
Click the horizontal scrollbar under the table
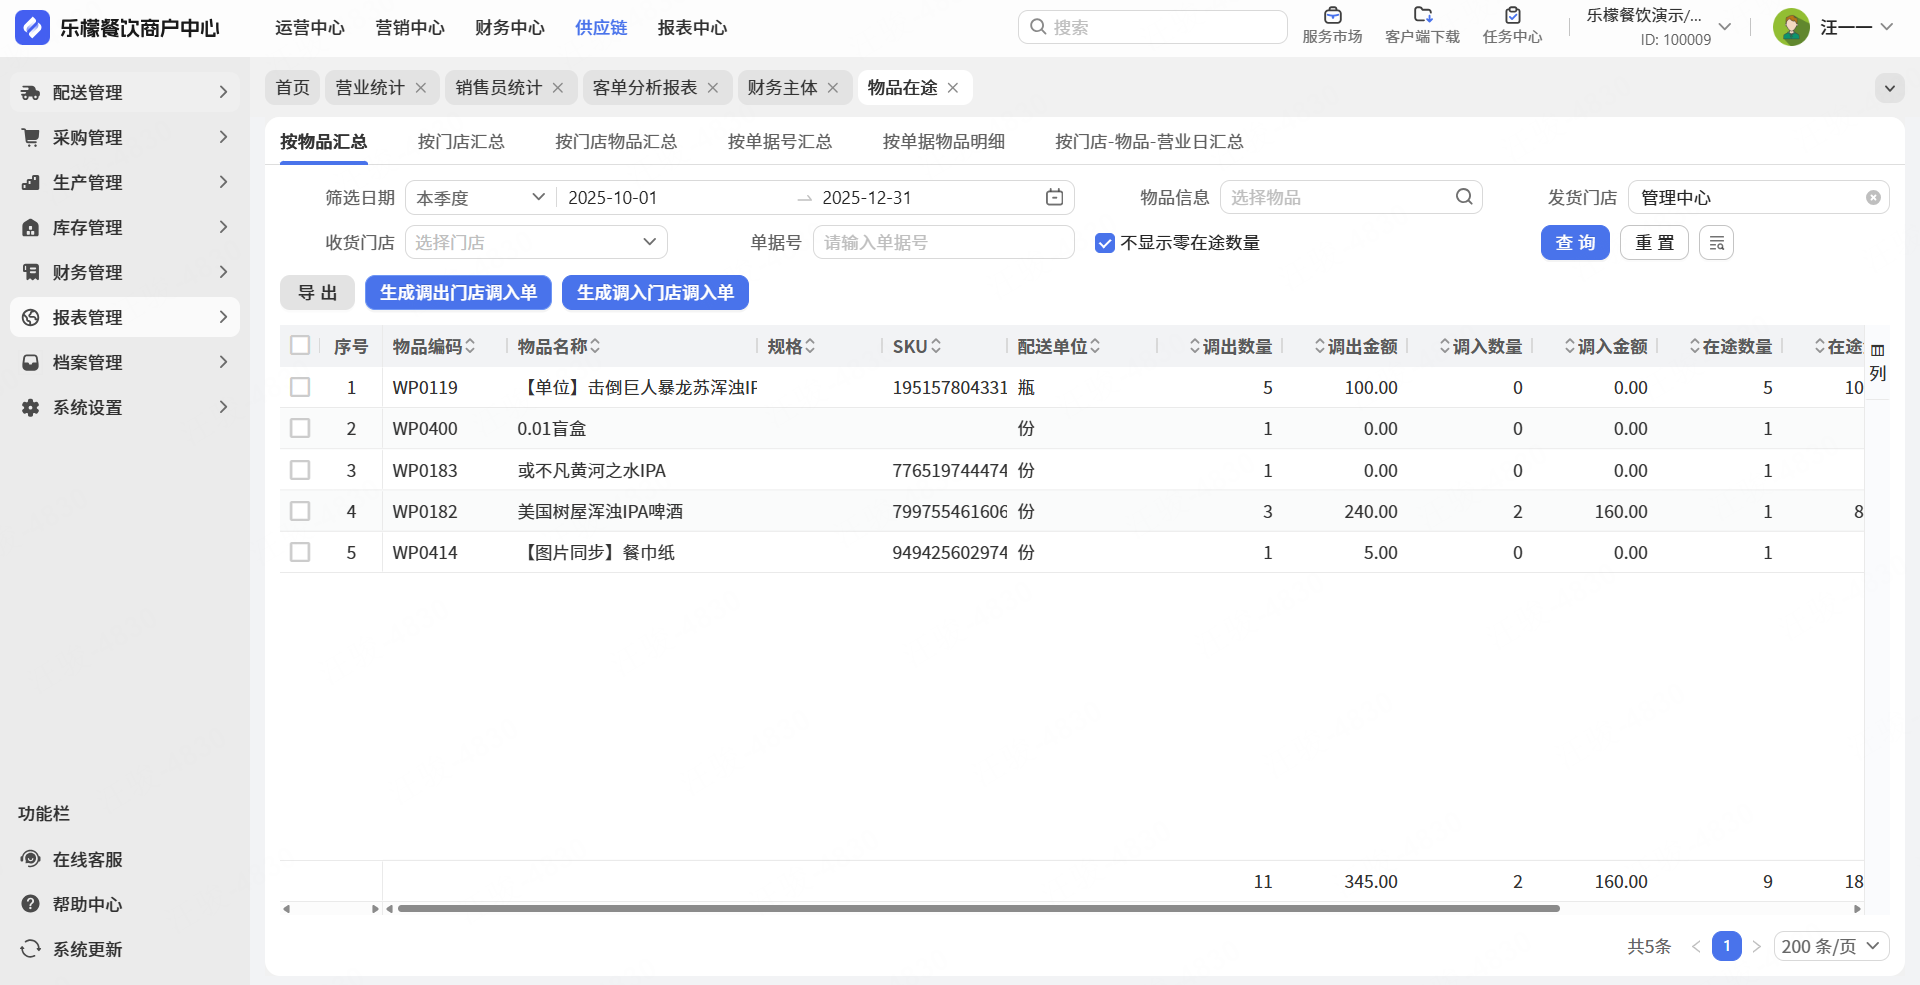coord(978,909)
